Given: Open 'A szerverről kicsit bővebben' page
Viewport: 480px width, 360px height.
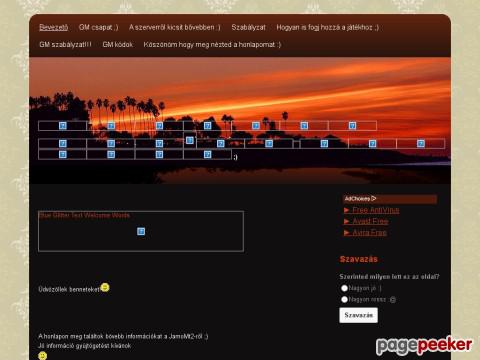Looking at the screenshot, I should pyautogui.click(x=175, y=27).
